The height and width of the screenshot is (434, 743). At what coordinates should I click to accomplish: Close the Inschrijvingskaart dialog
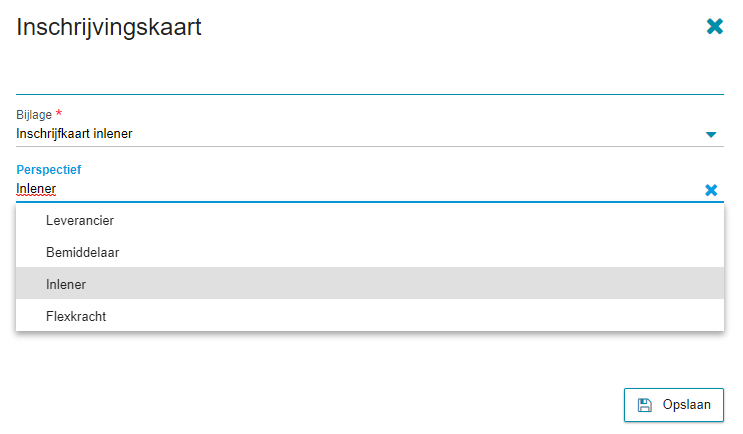tap(715, 27)
